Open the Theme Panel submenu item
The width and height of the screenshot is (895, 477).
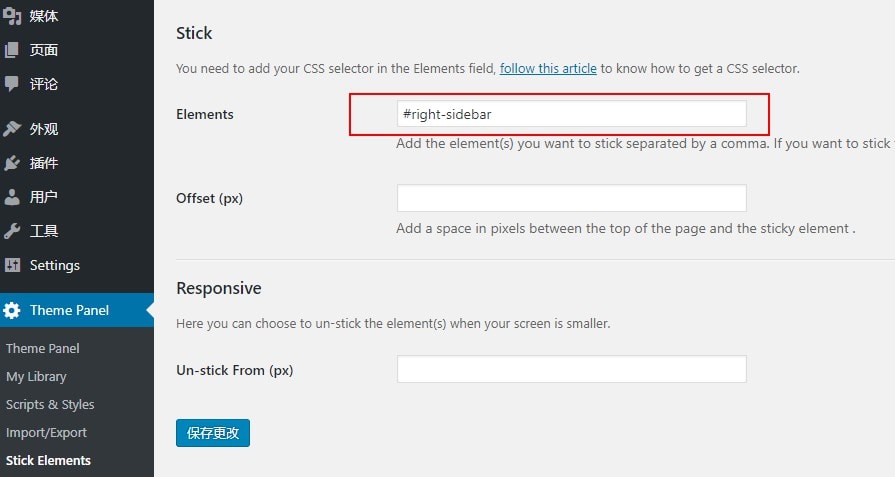[x=43, y=348]
